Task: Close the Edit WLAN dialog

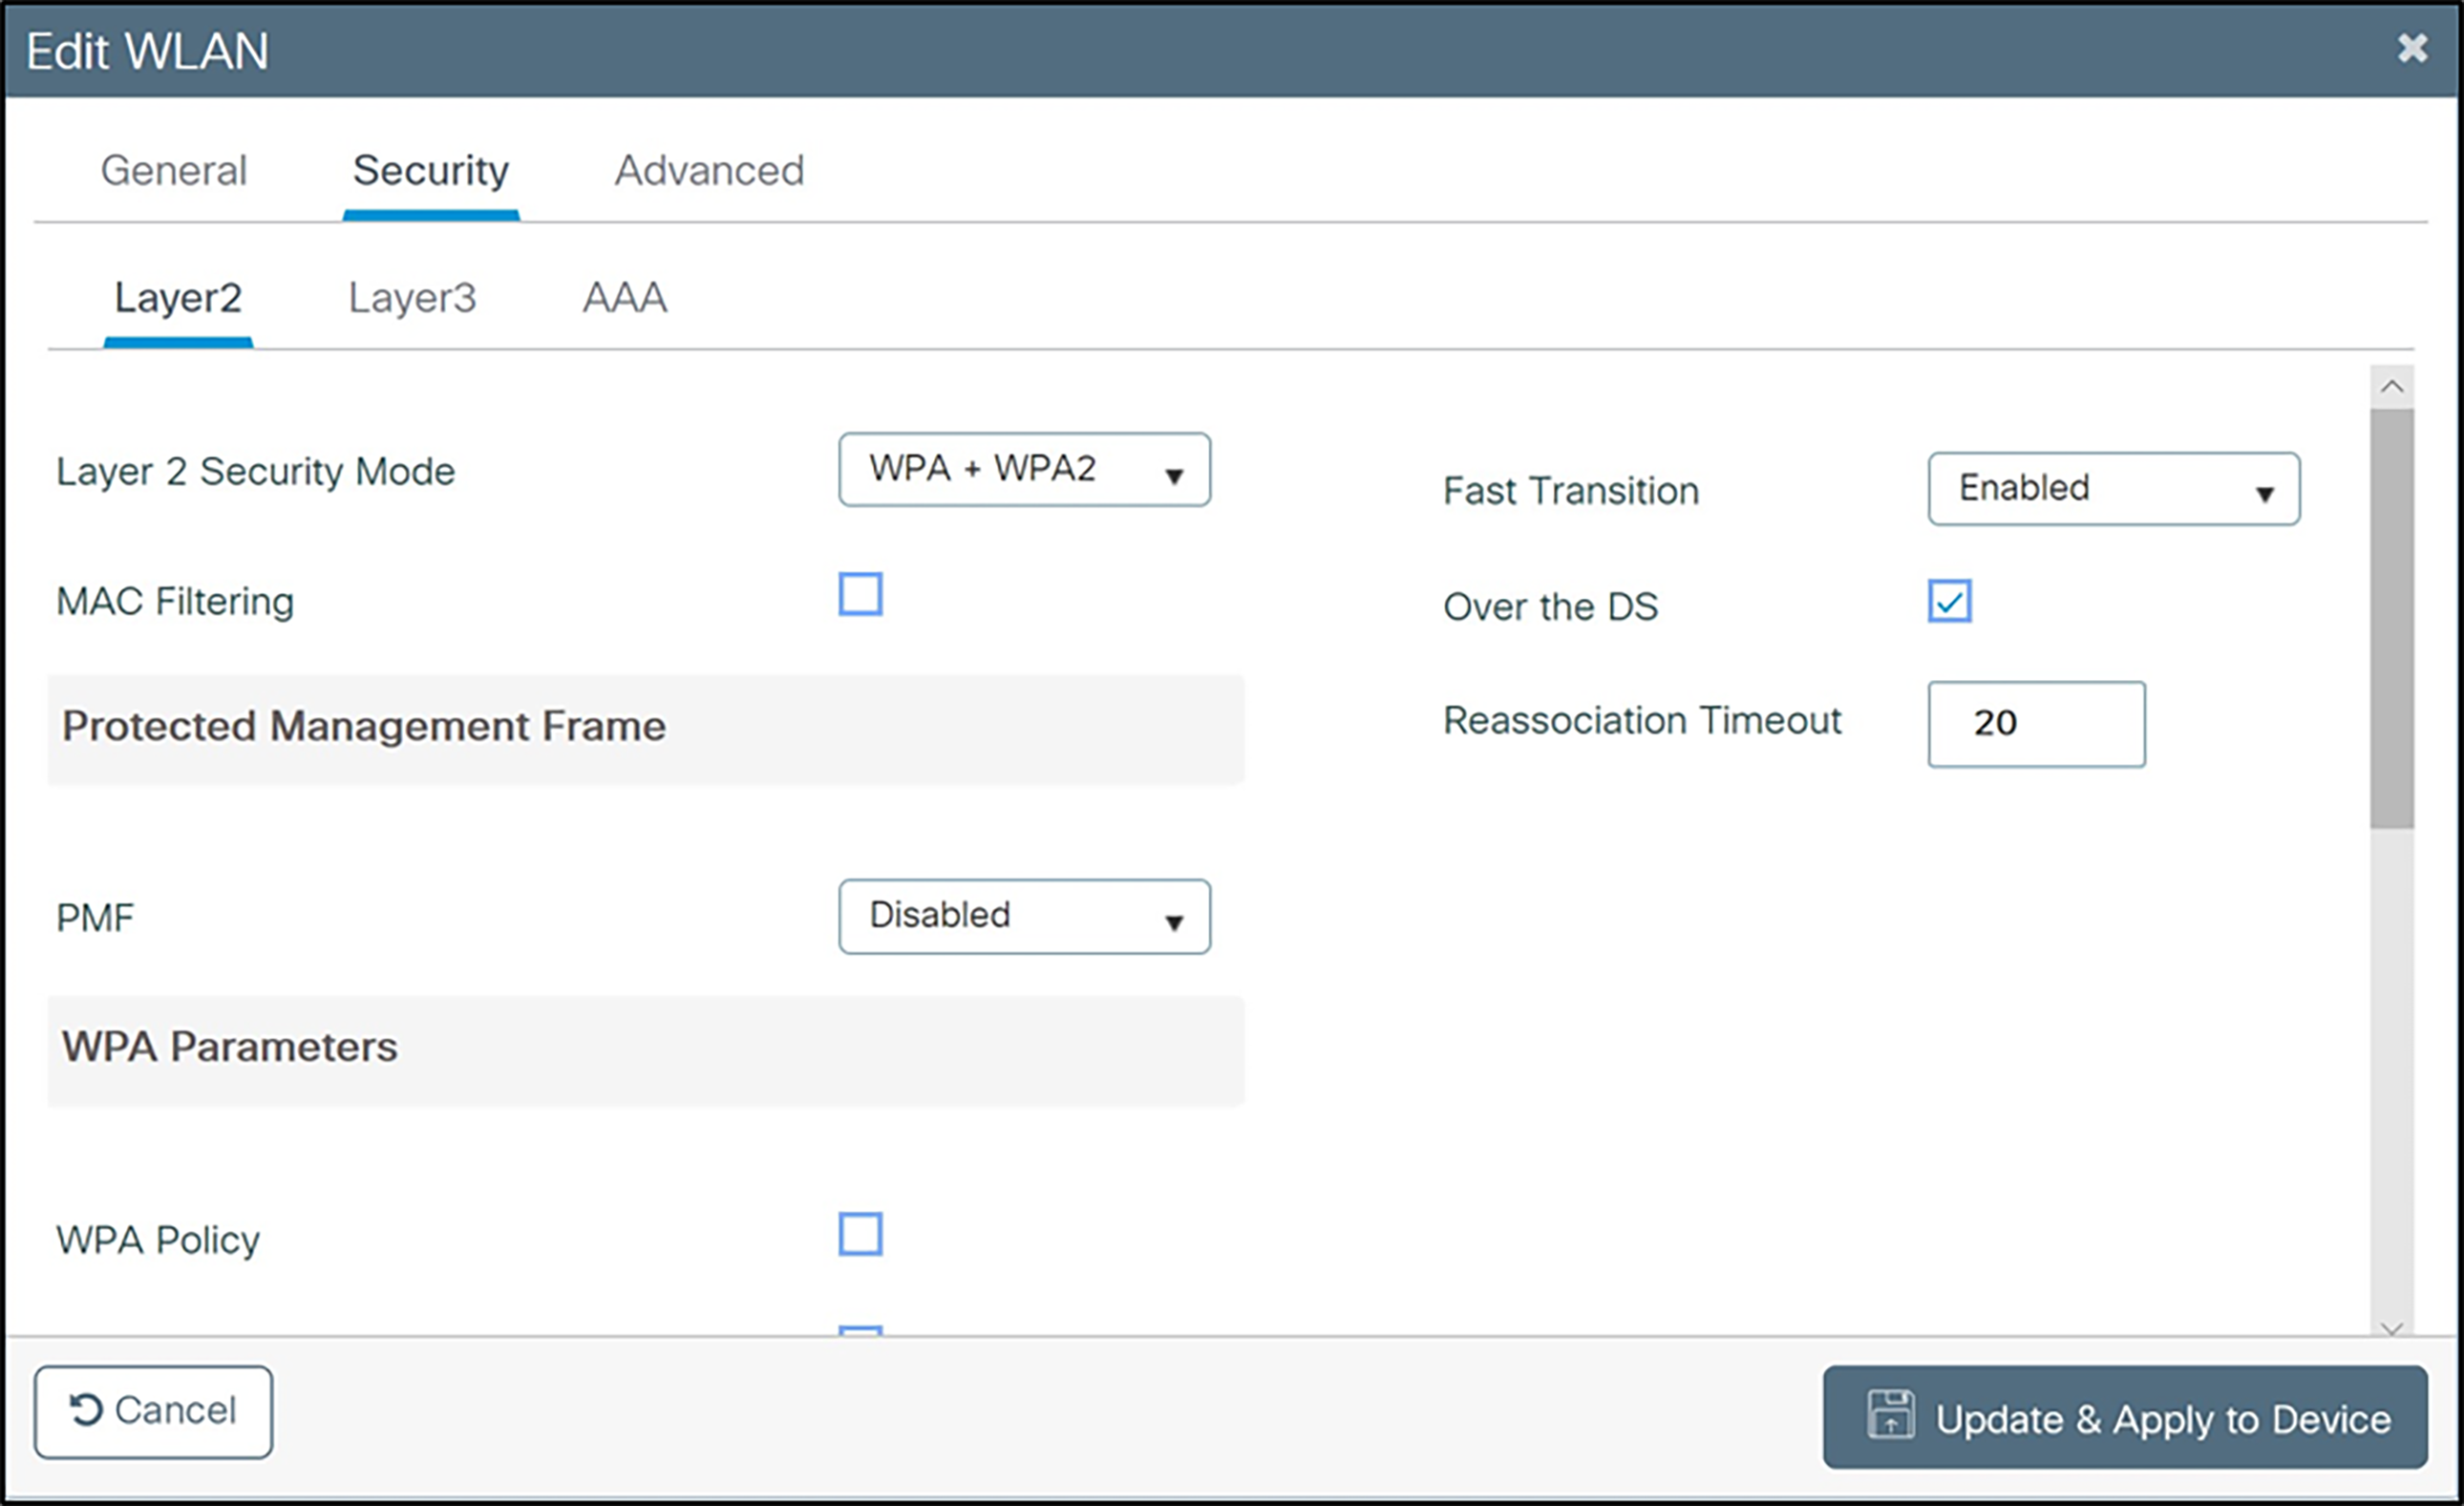Action: (2411, 47)
